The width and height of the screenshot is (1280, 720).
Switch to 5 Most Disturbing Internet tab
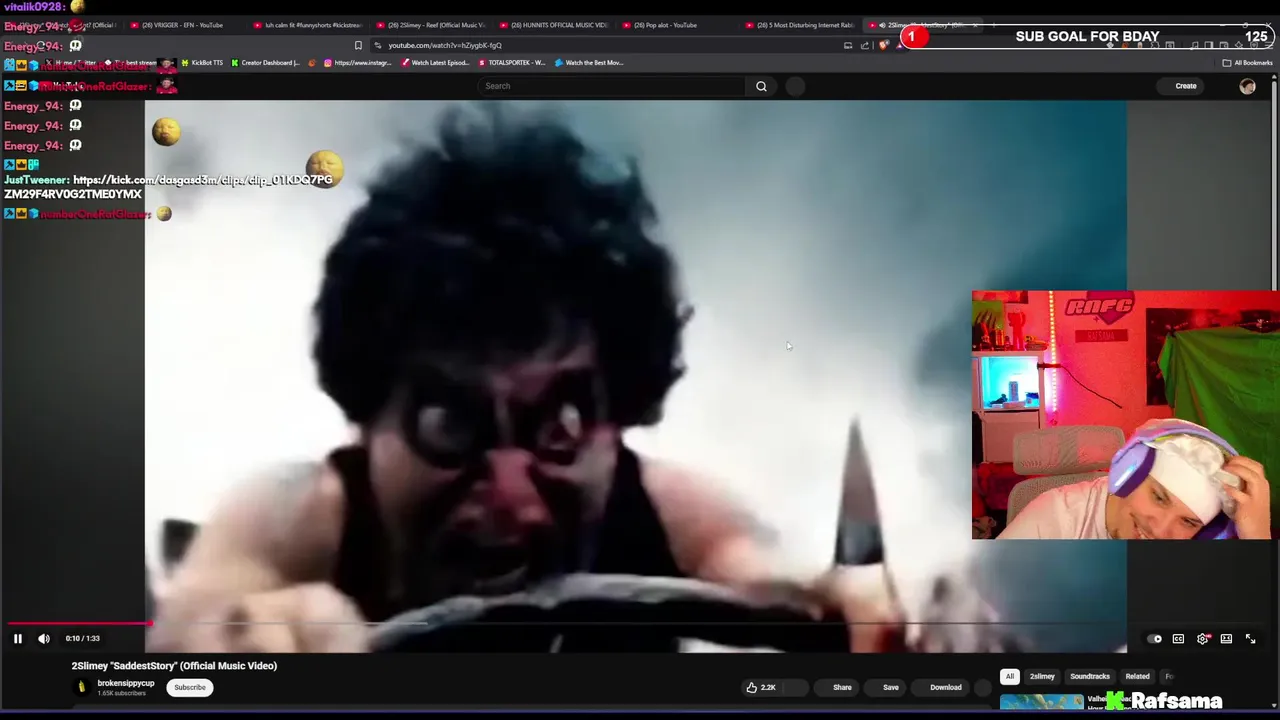click(800, 25)
